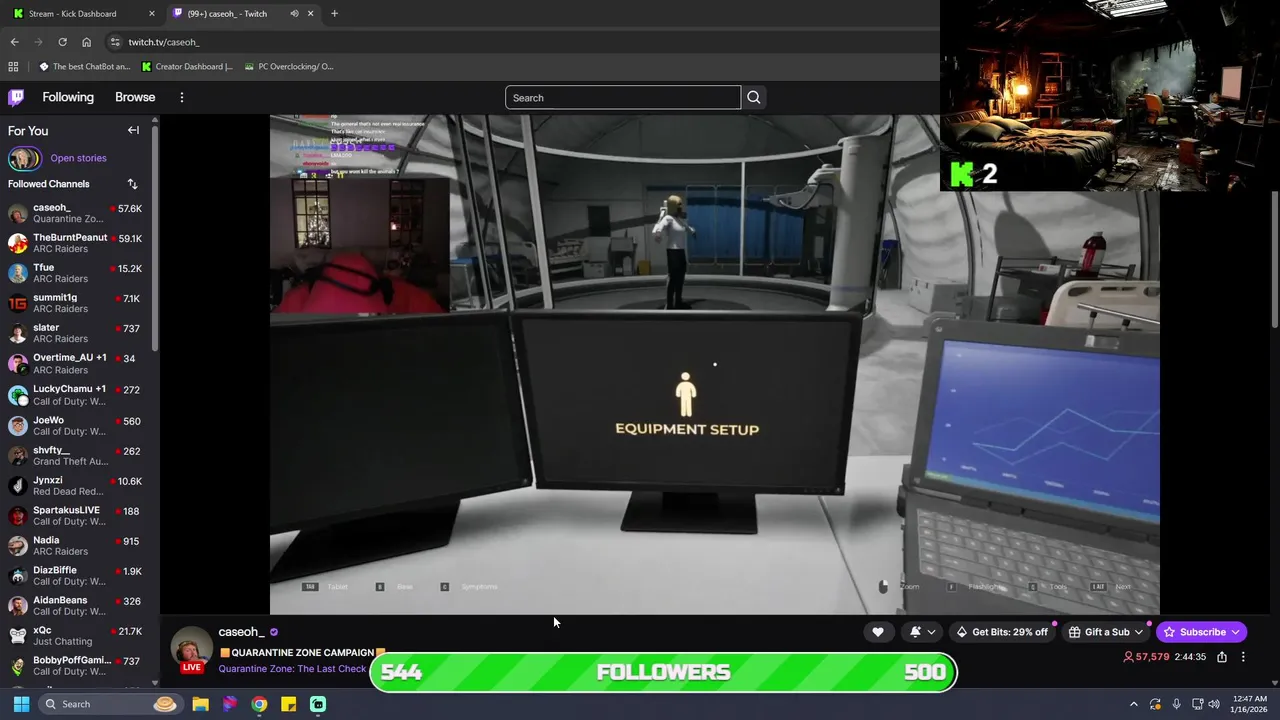Click the microphone icon in system tray
This screenshot has width=1280, height=720.
click(1176, 704)
